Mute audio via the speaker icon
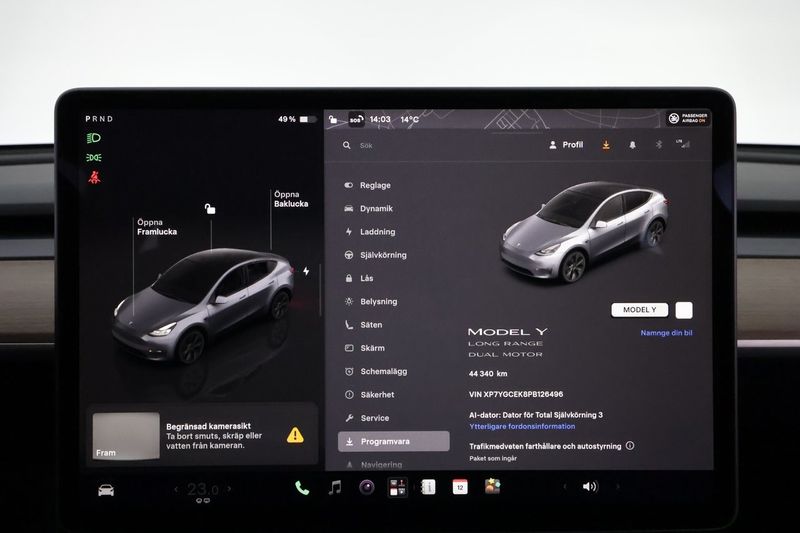 590,487
